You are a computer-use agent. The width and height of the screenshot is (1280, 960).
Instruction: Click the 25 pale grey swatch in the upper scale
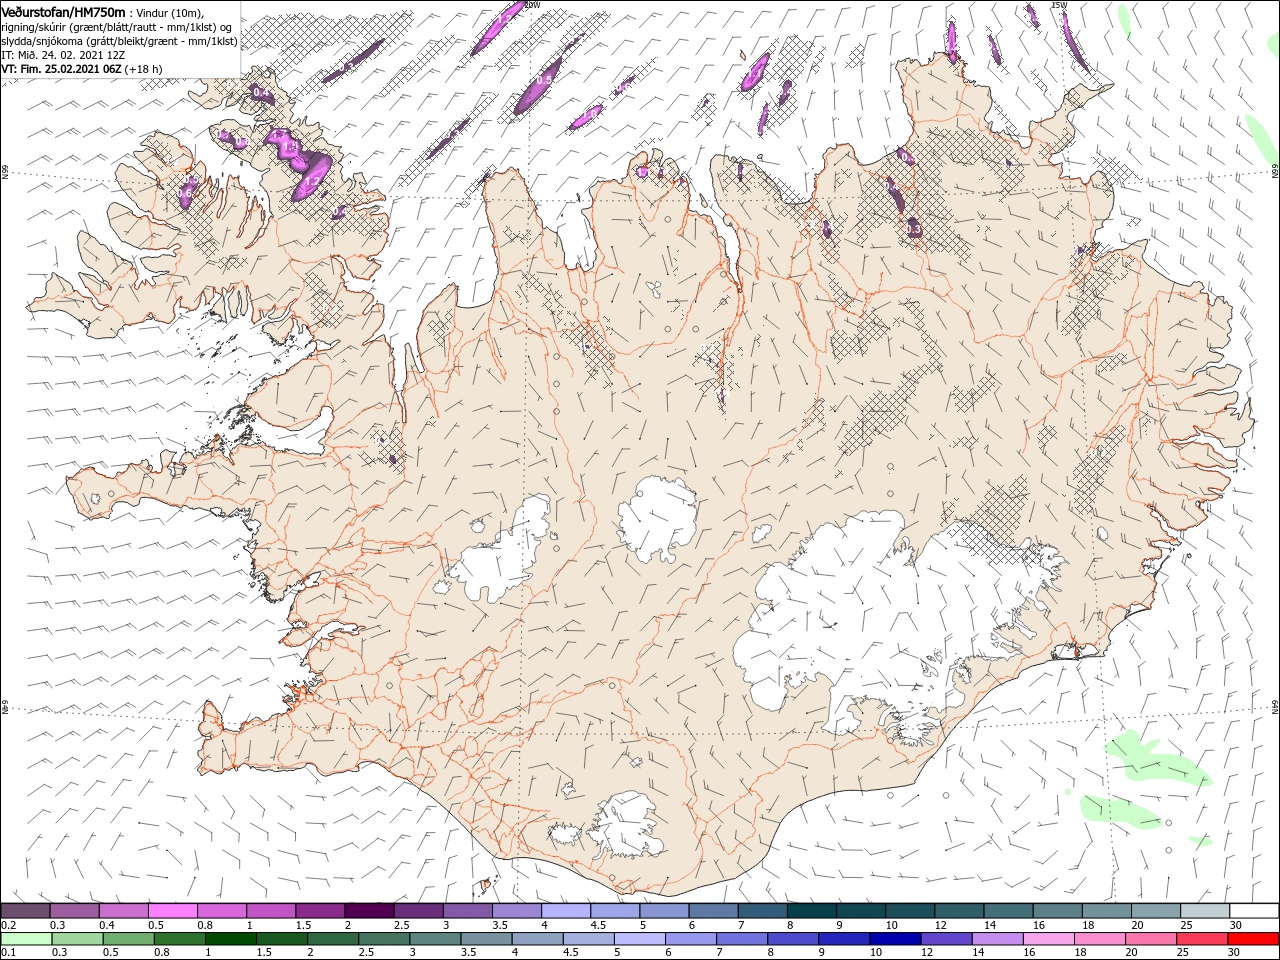(x=1206, y=910)
